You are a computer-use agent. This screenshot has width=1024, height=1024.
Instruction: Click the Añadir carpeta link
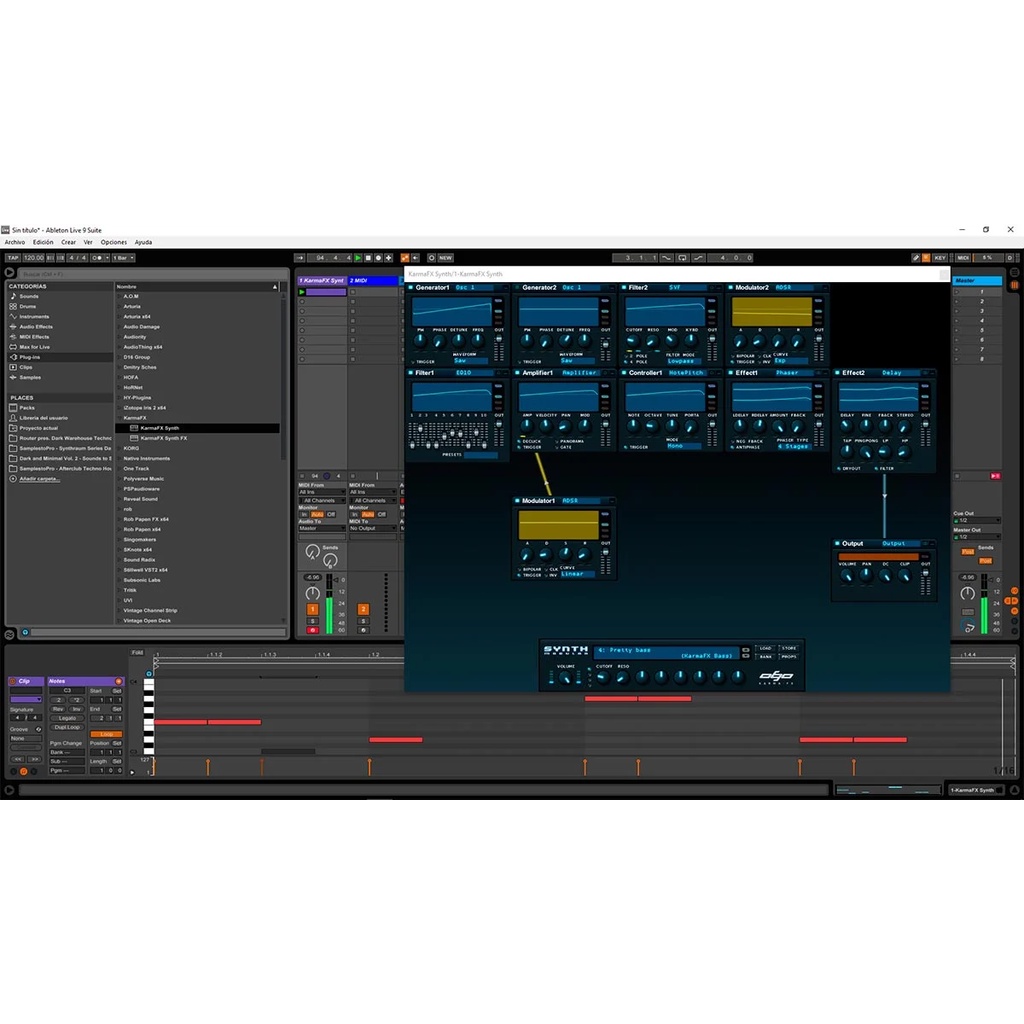(x=39, y=479)
